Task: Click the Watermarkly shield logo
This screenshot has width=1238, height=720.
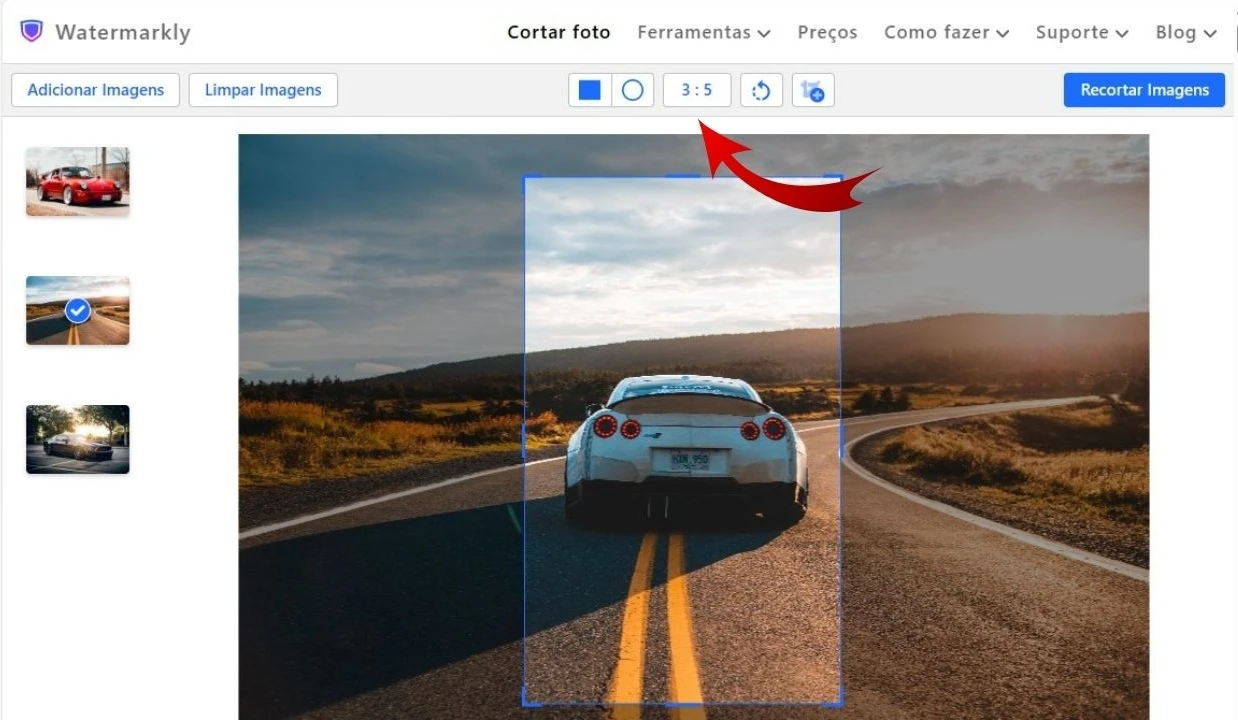Action: (31, 31)
